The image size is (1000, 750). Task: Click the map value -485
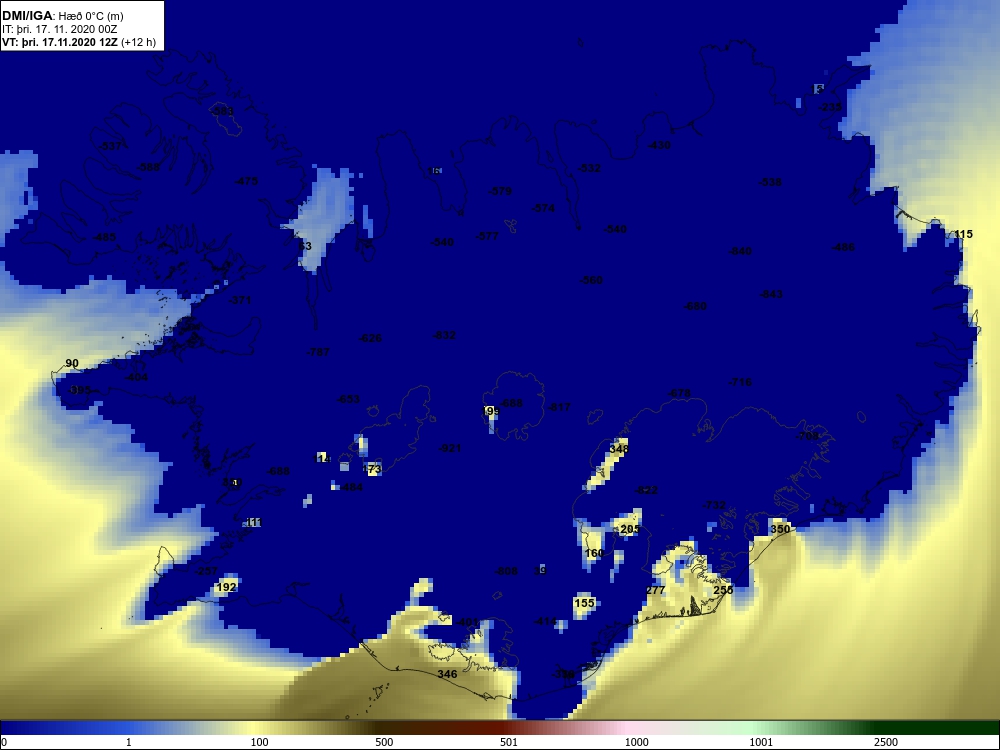pos(105,237)
